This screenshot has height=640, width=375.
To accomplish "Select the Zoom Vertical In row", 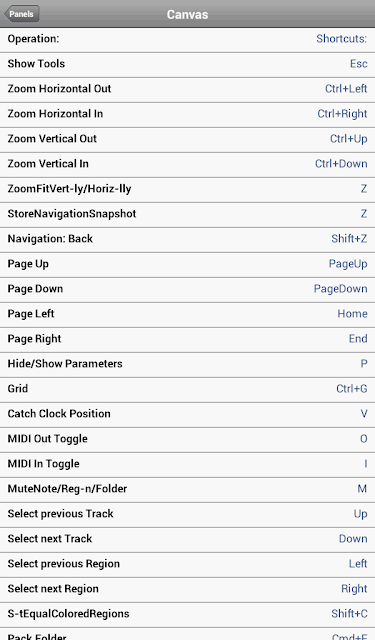I will (187, 165).
